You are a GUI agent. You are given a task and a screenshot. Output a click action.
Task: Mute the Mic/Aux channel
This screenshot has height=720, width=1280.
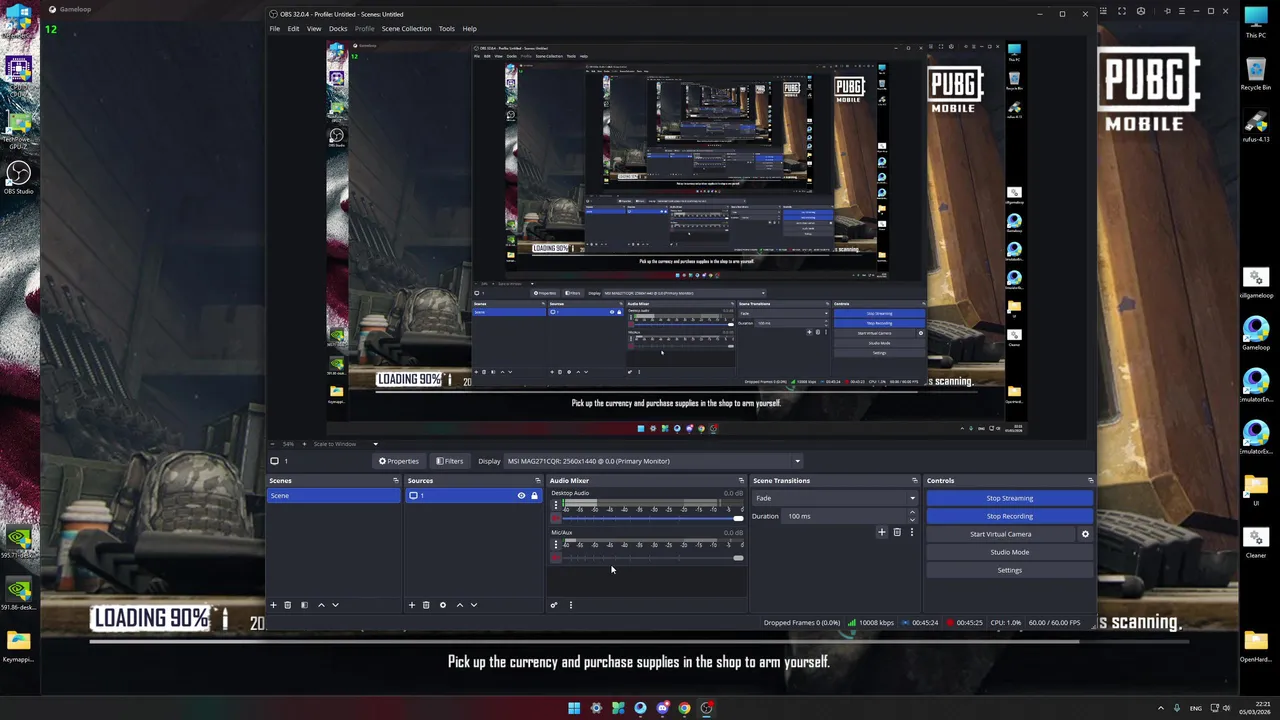click(x=556, y=558)
